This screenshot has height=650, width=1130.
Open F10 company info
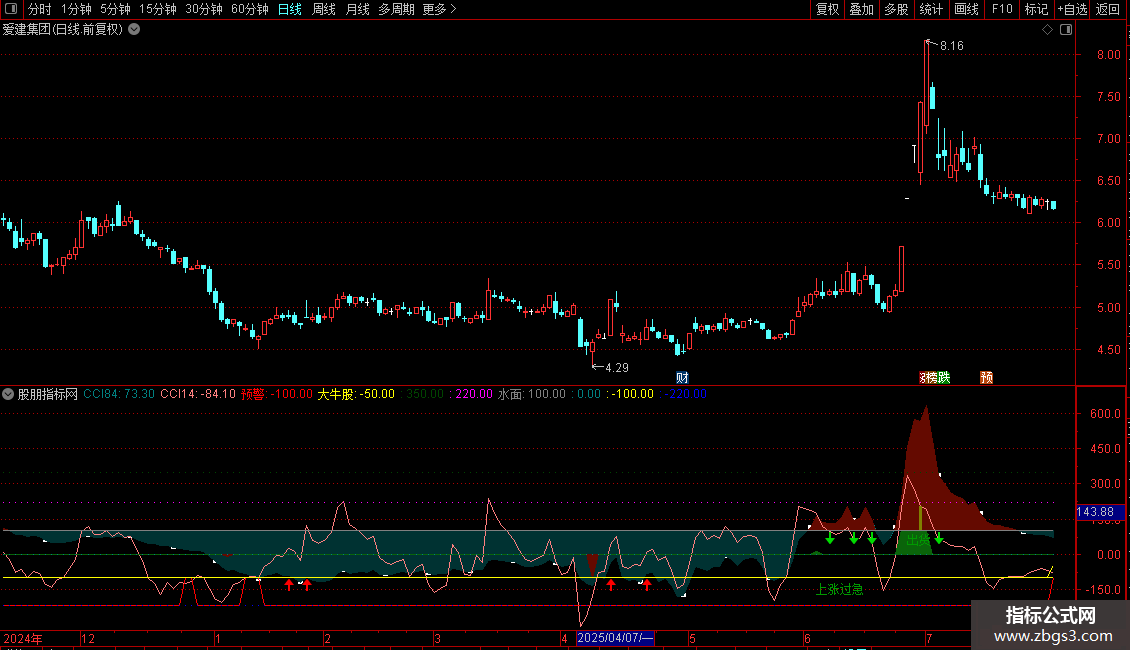tap(1002, 9)
